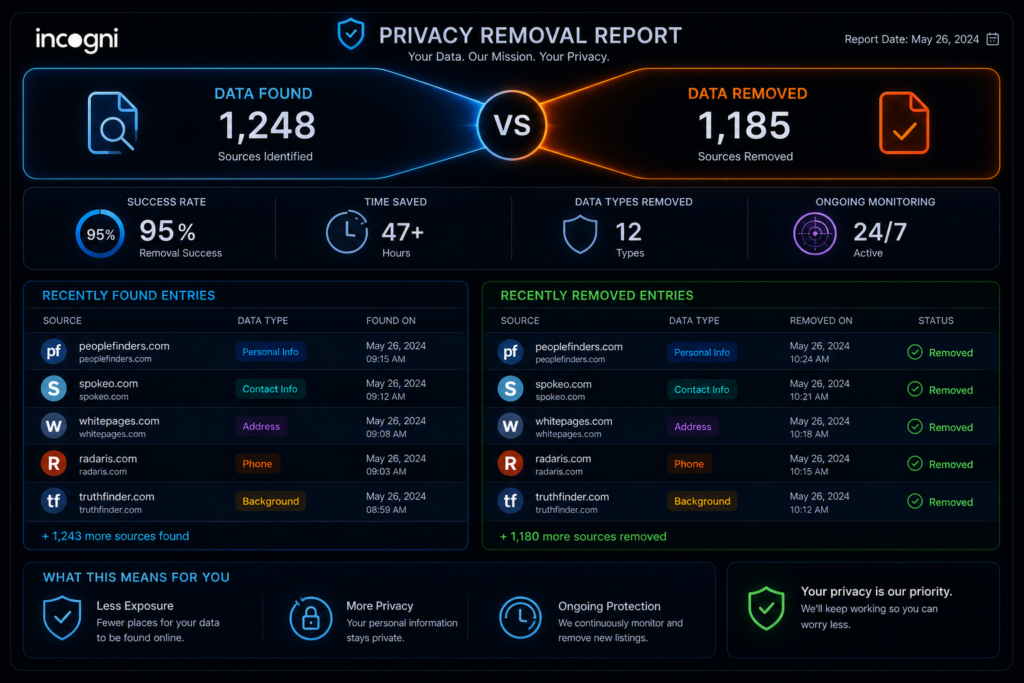Click the Contact Info tag in found entries
Image resolution: width=1024 pixels, height=683 pixels.
(270, 389)
